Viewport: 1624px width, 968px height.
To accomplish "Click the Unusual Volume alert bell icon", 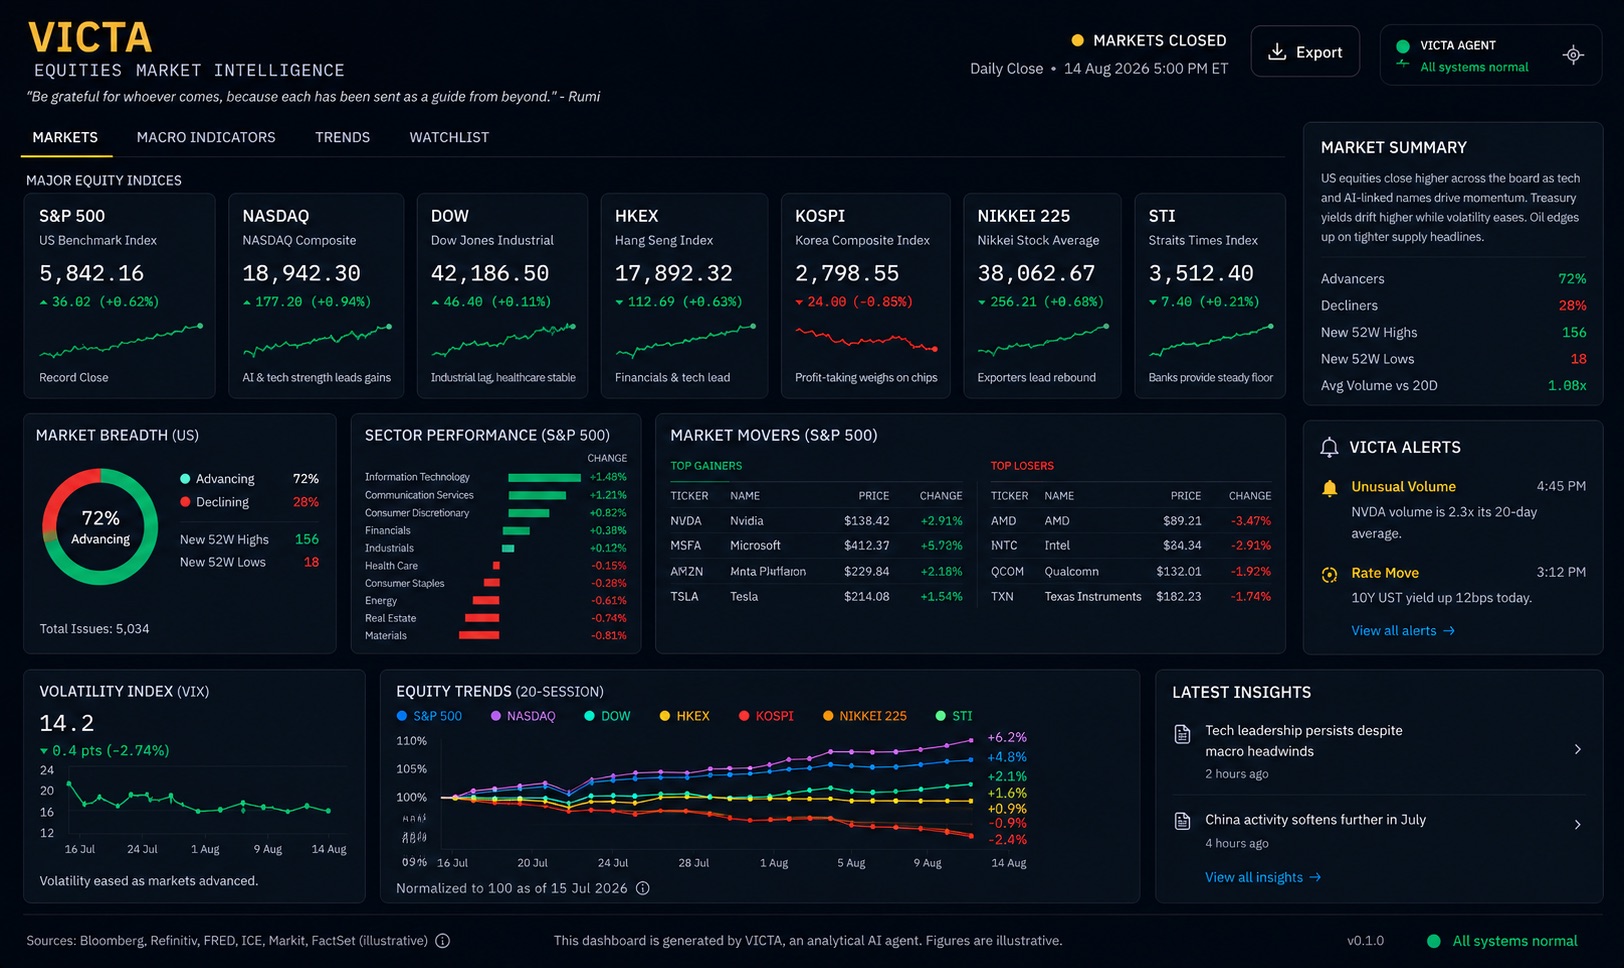I will (x=1329, y=488).
